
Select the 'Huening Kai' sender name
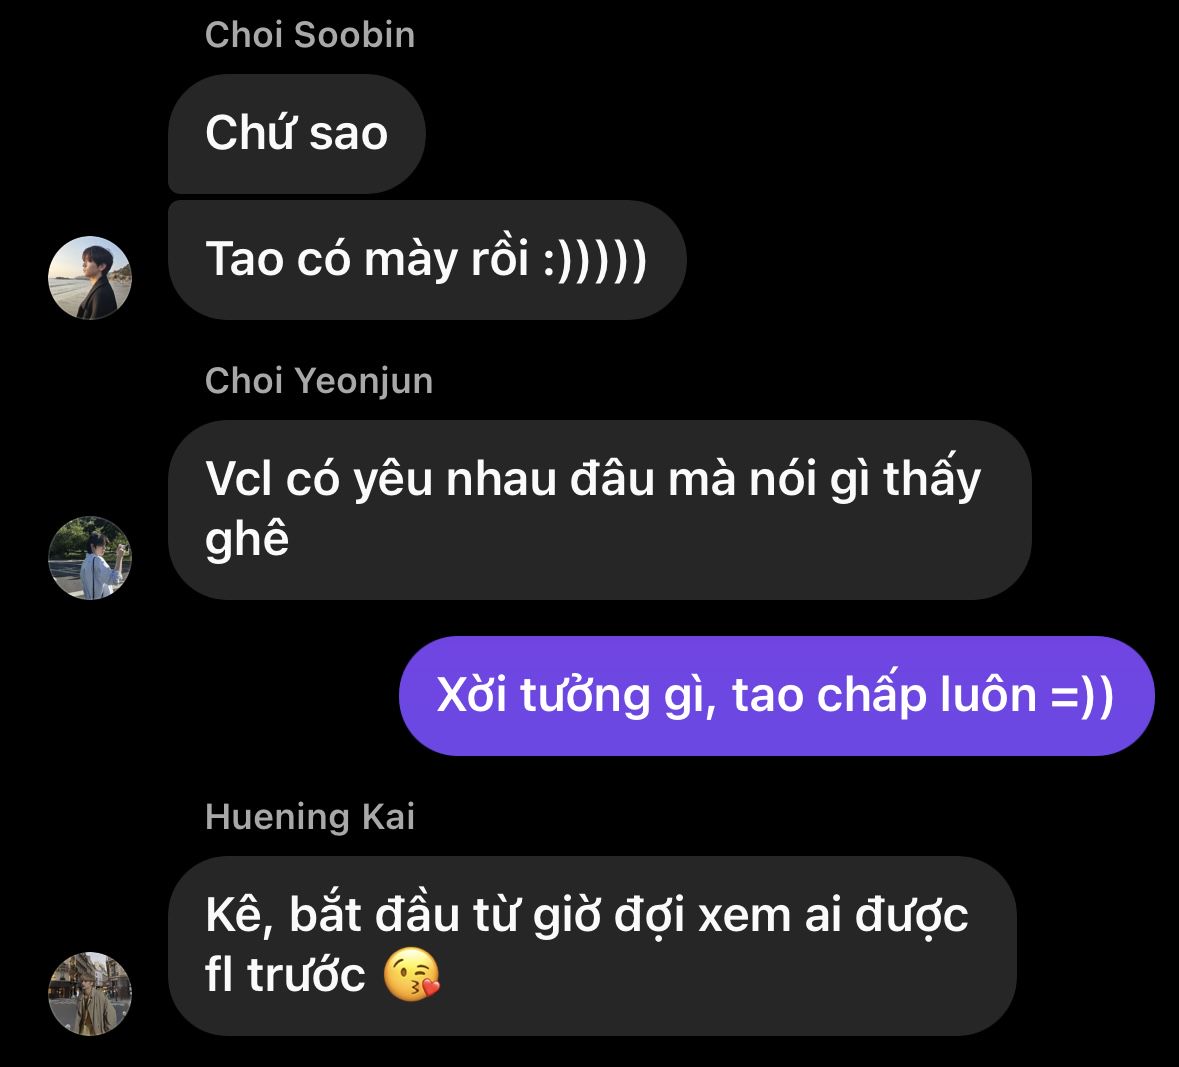310,817
